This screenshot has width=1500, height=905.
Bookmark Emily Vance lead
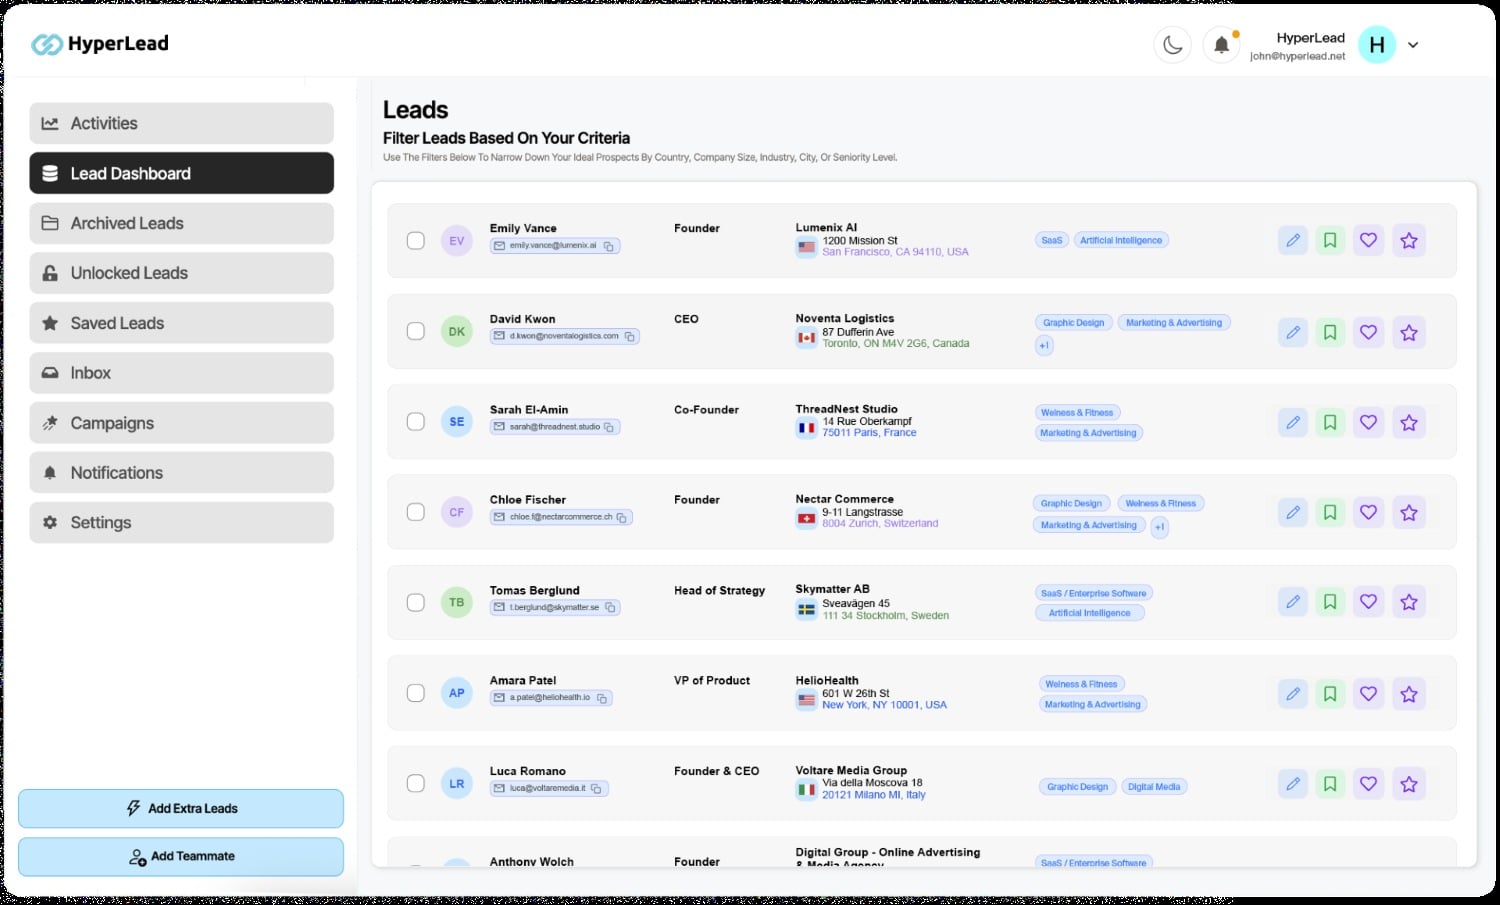pyautogui.click(x=1330, y=240)
